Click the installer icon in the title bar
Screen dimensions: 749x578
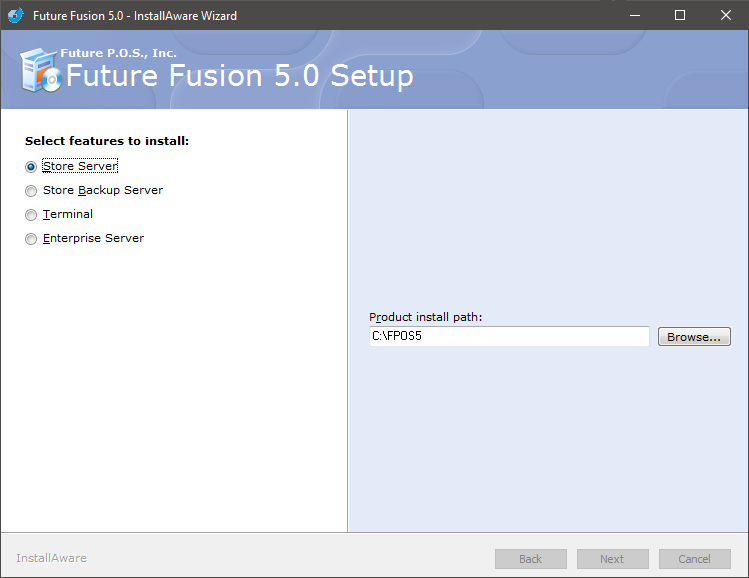16,15
